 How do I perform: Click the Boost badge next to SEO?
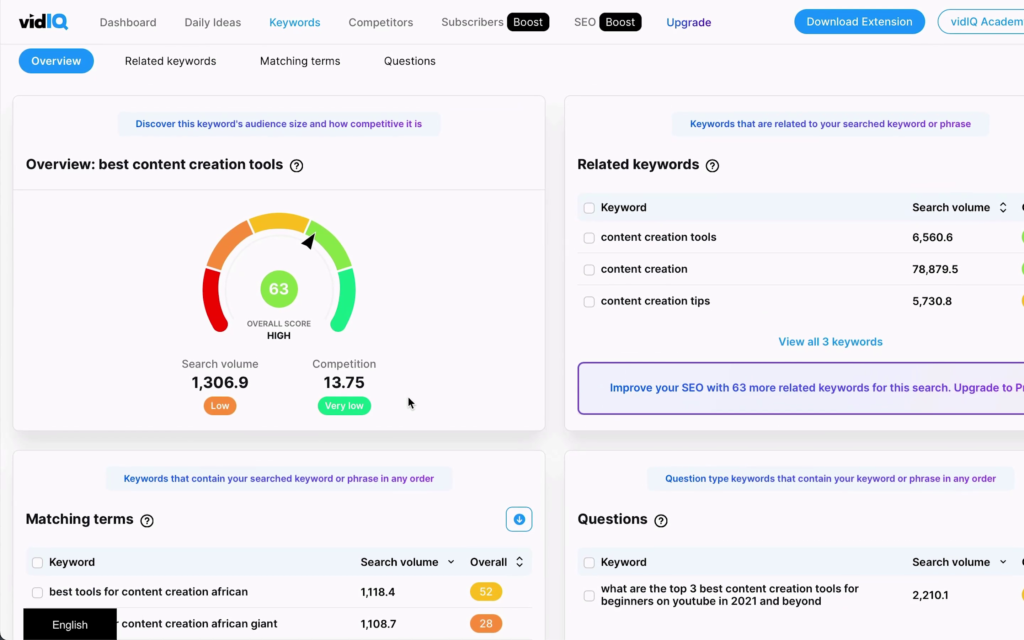tap(621, 20)
